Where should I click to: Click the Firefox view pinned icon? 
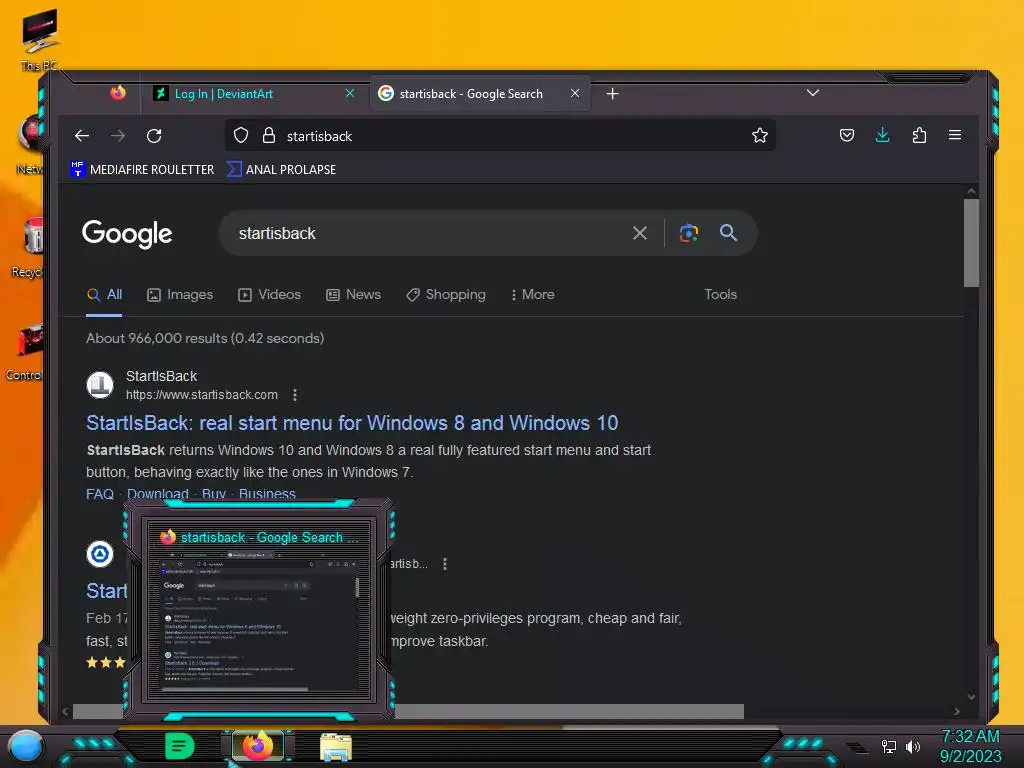pyautogui.click(x=118, y=93)
